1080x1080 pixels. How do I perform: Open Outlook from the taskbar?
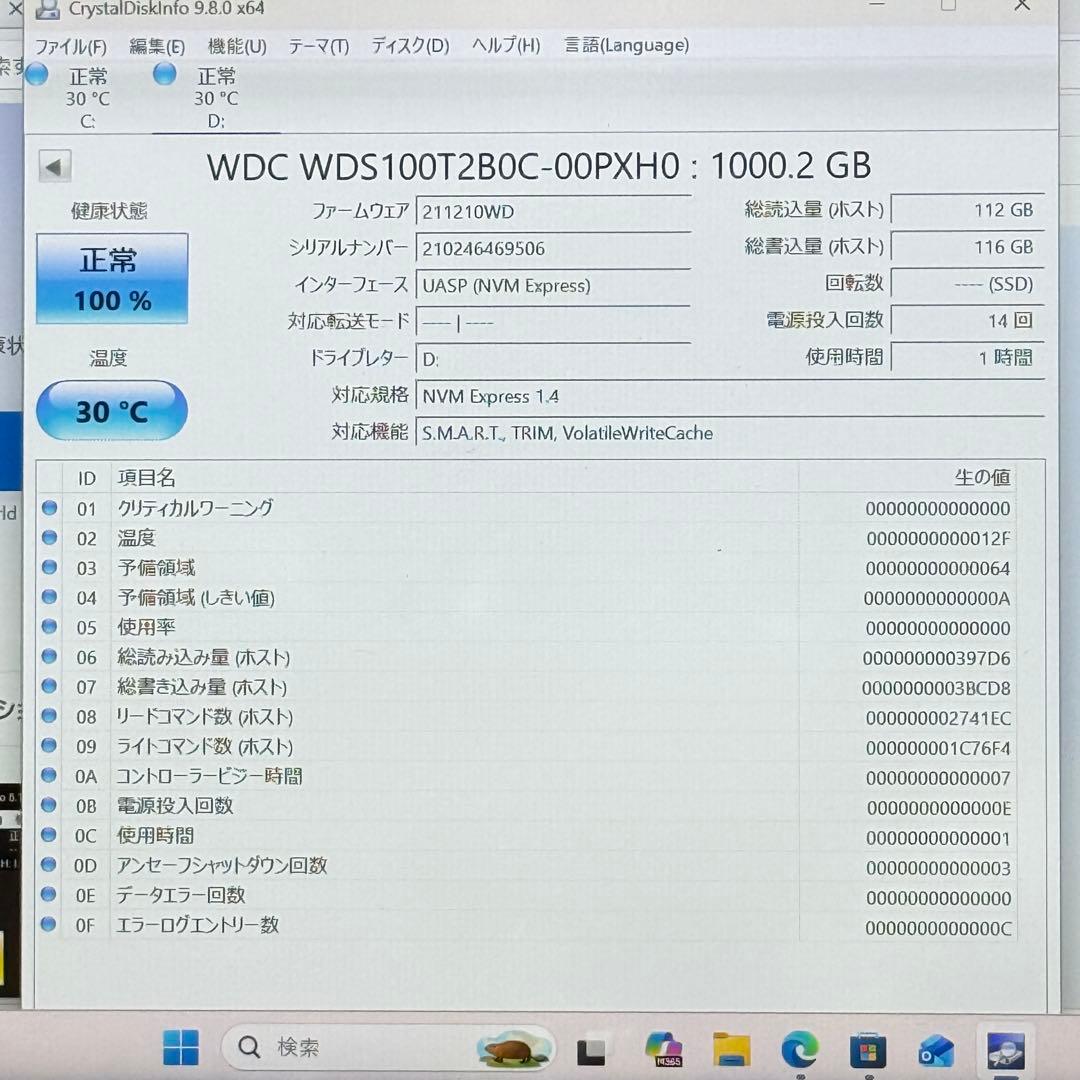coord(936,1050)
